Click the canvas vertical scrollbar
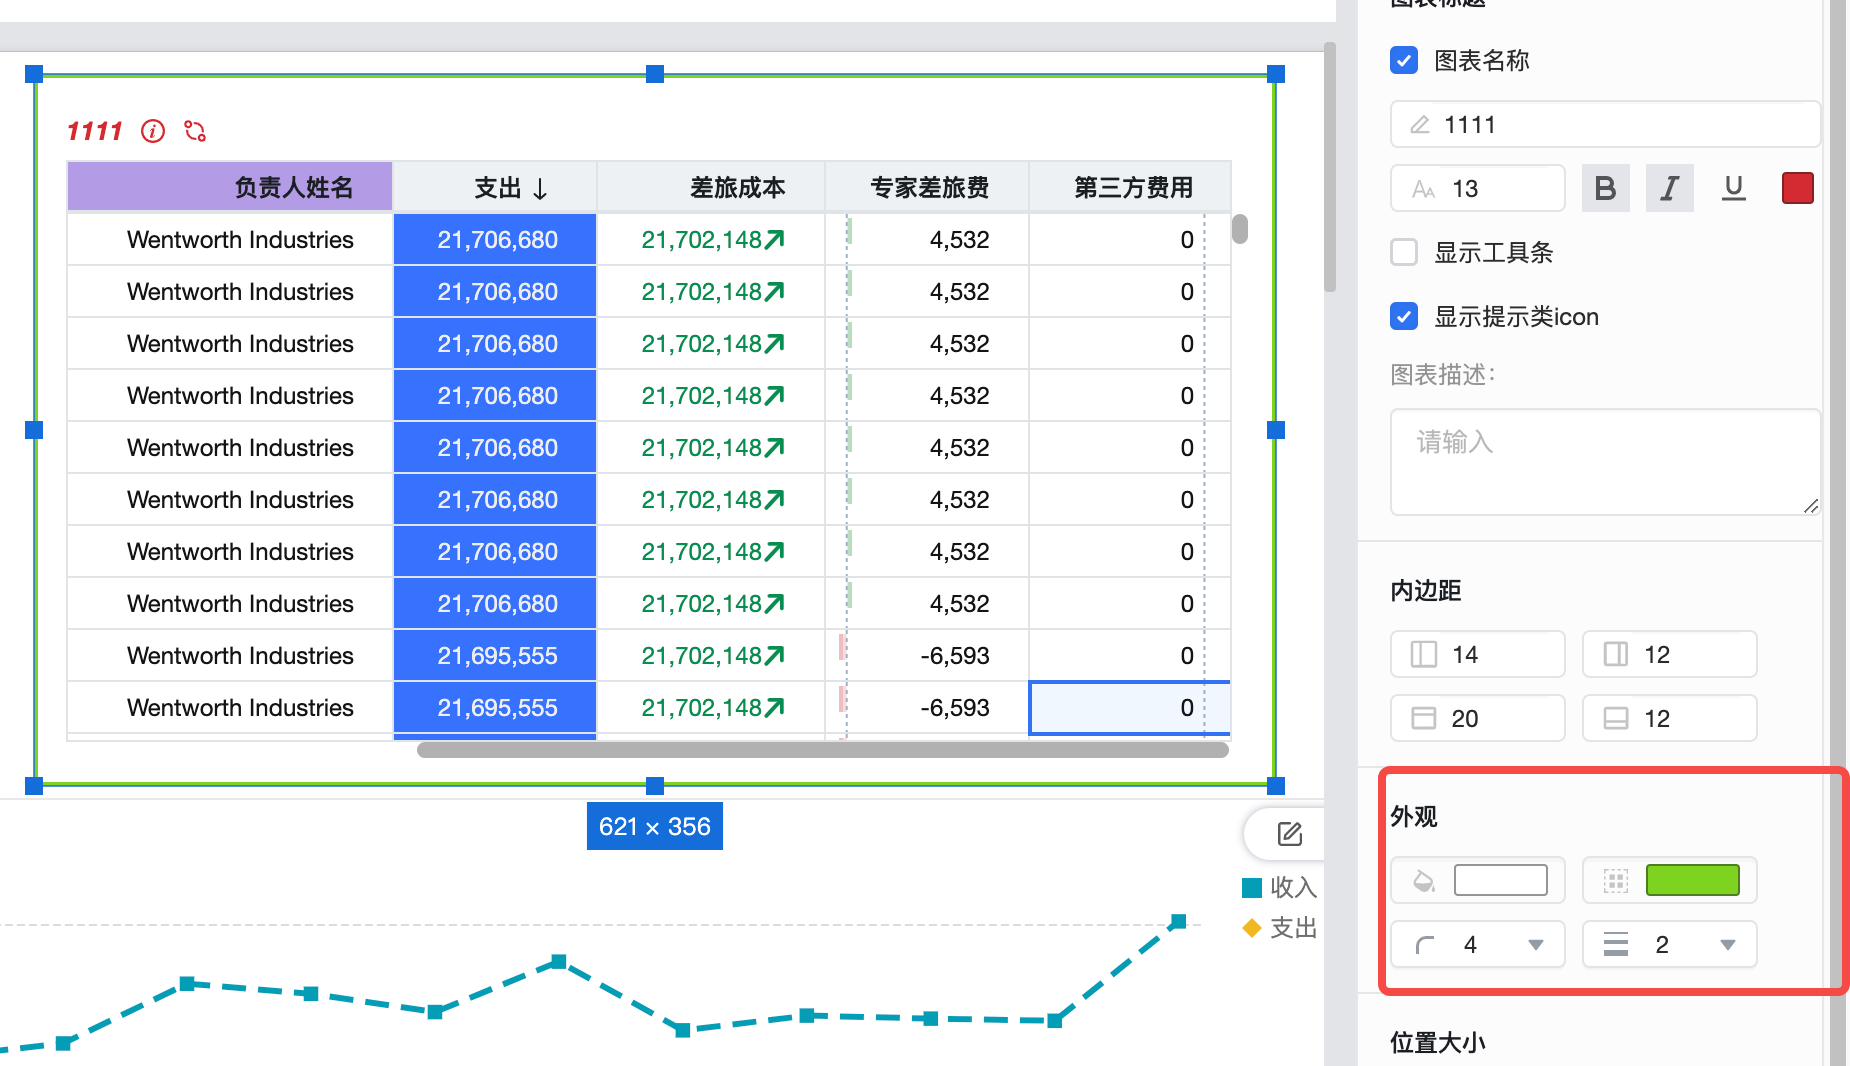 pos(1330,167)
